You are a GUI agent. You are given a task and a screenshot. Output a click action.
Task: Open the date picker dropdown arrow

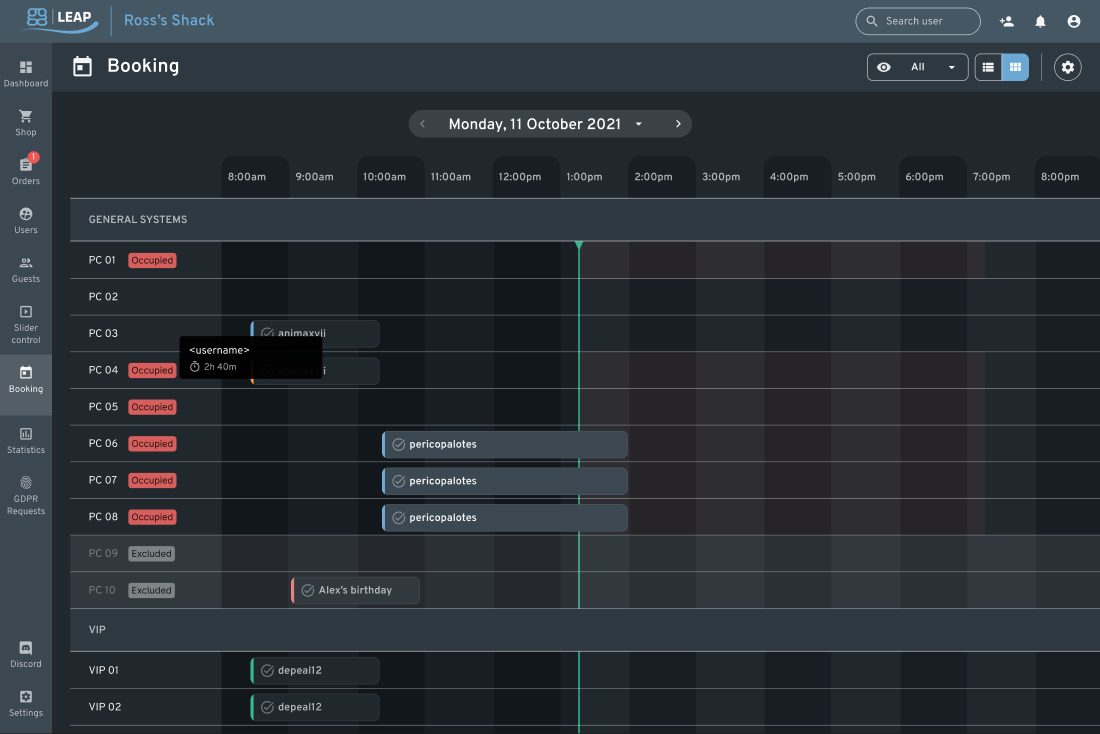(x=638, y=124)
